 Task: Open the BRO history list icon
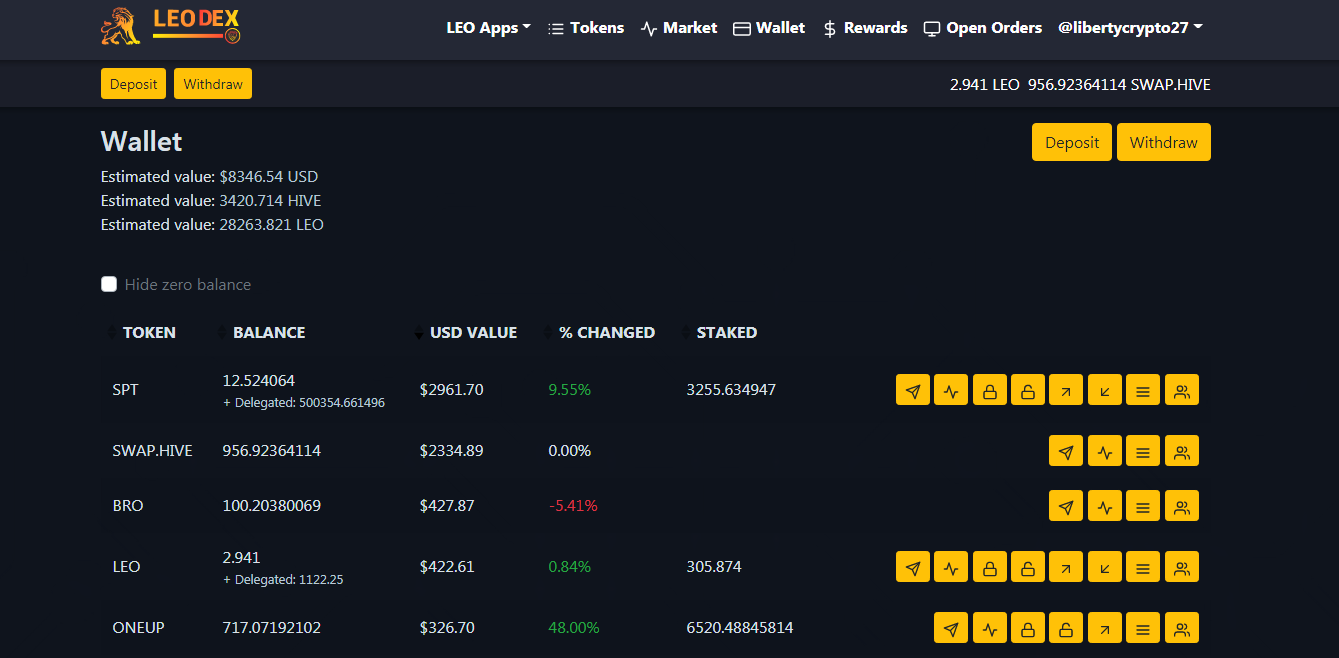coord(1143,506)
